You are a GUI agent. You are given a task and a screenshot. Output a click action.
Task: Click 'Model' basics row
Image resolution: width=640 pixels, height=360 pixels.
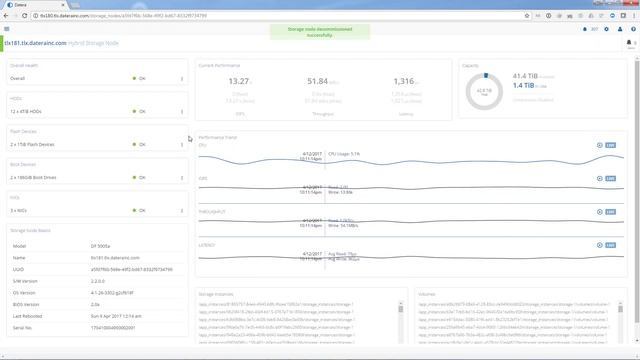click(x=98, y=246)
